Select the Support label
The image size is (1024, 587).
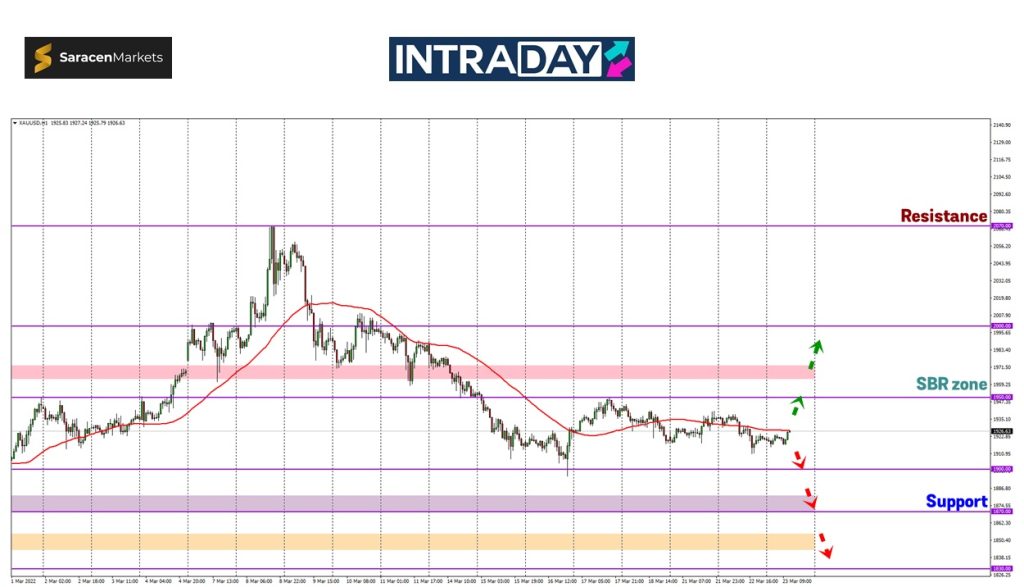(x=956, y=501)
